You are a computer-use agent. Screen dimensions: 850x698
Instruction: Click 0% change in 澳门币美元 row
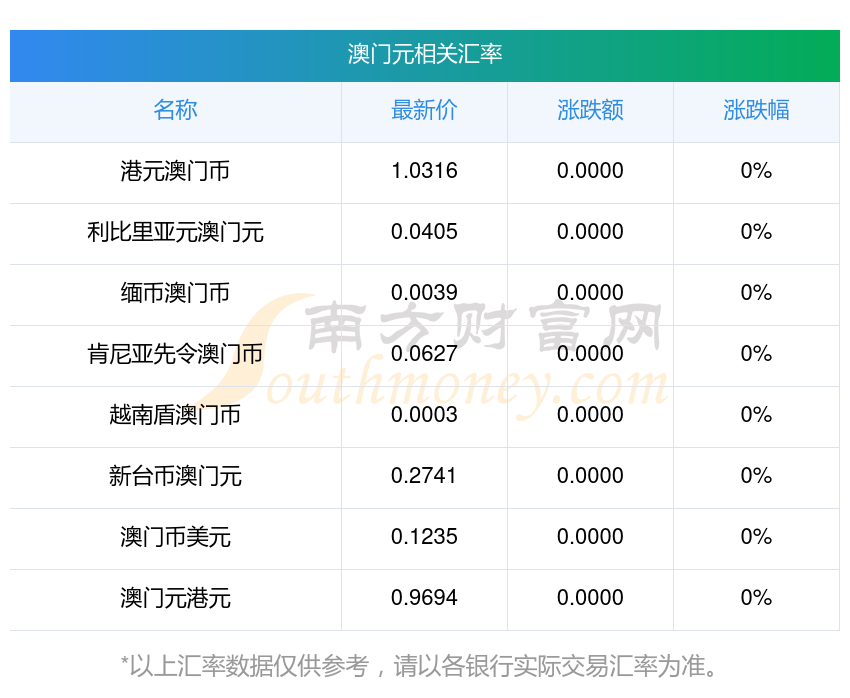756,537
